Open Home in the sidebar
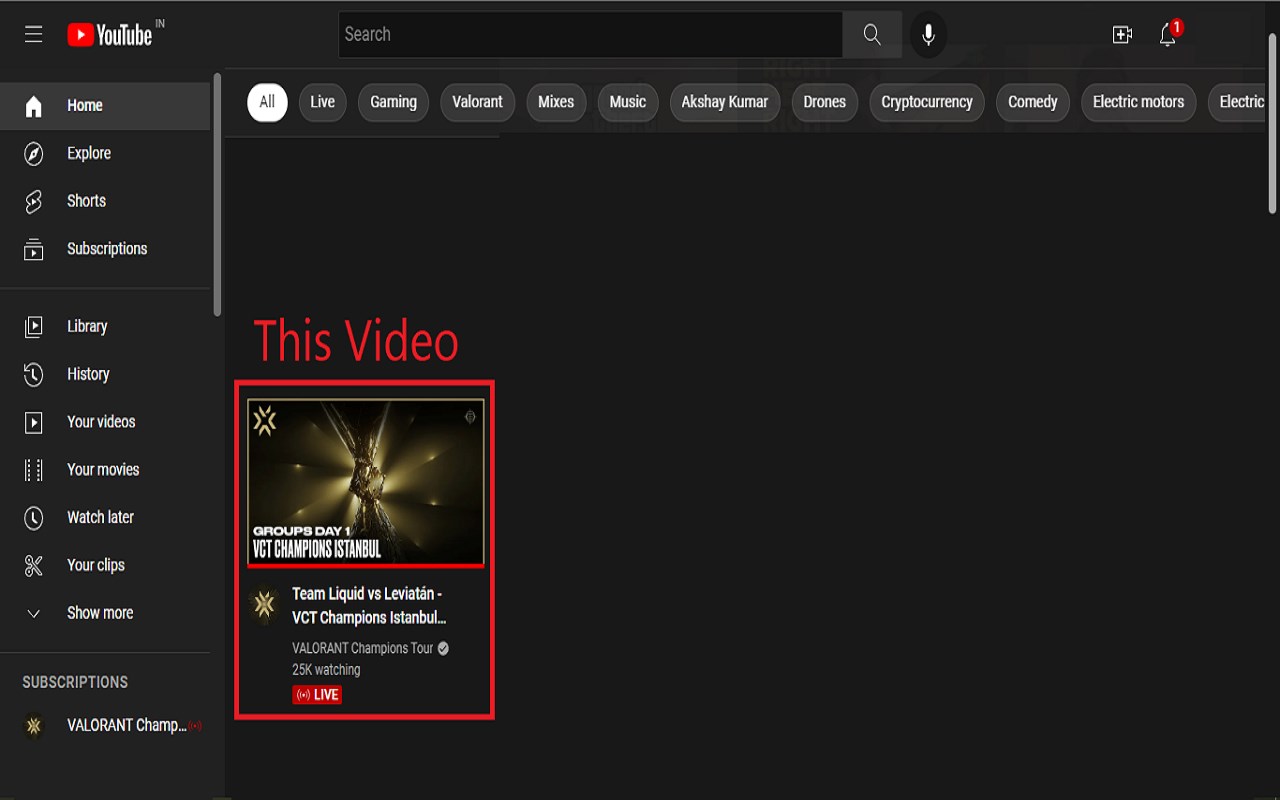 [105, 106]
